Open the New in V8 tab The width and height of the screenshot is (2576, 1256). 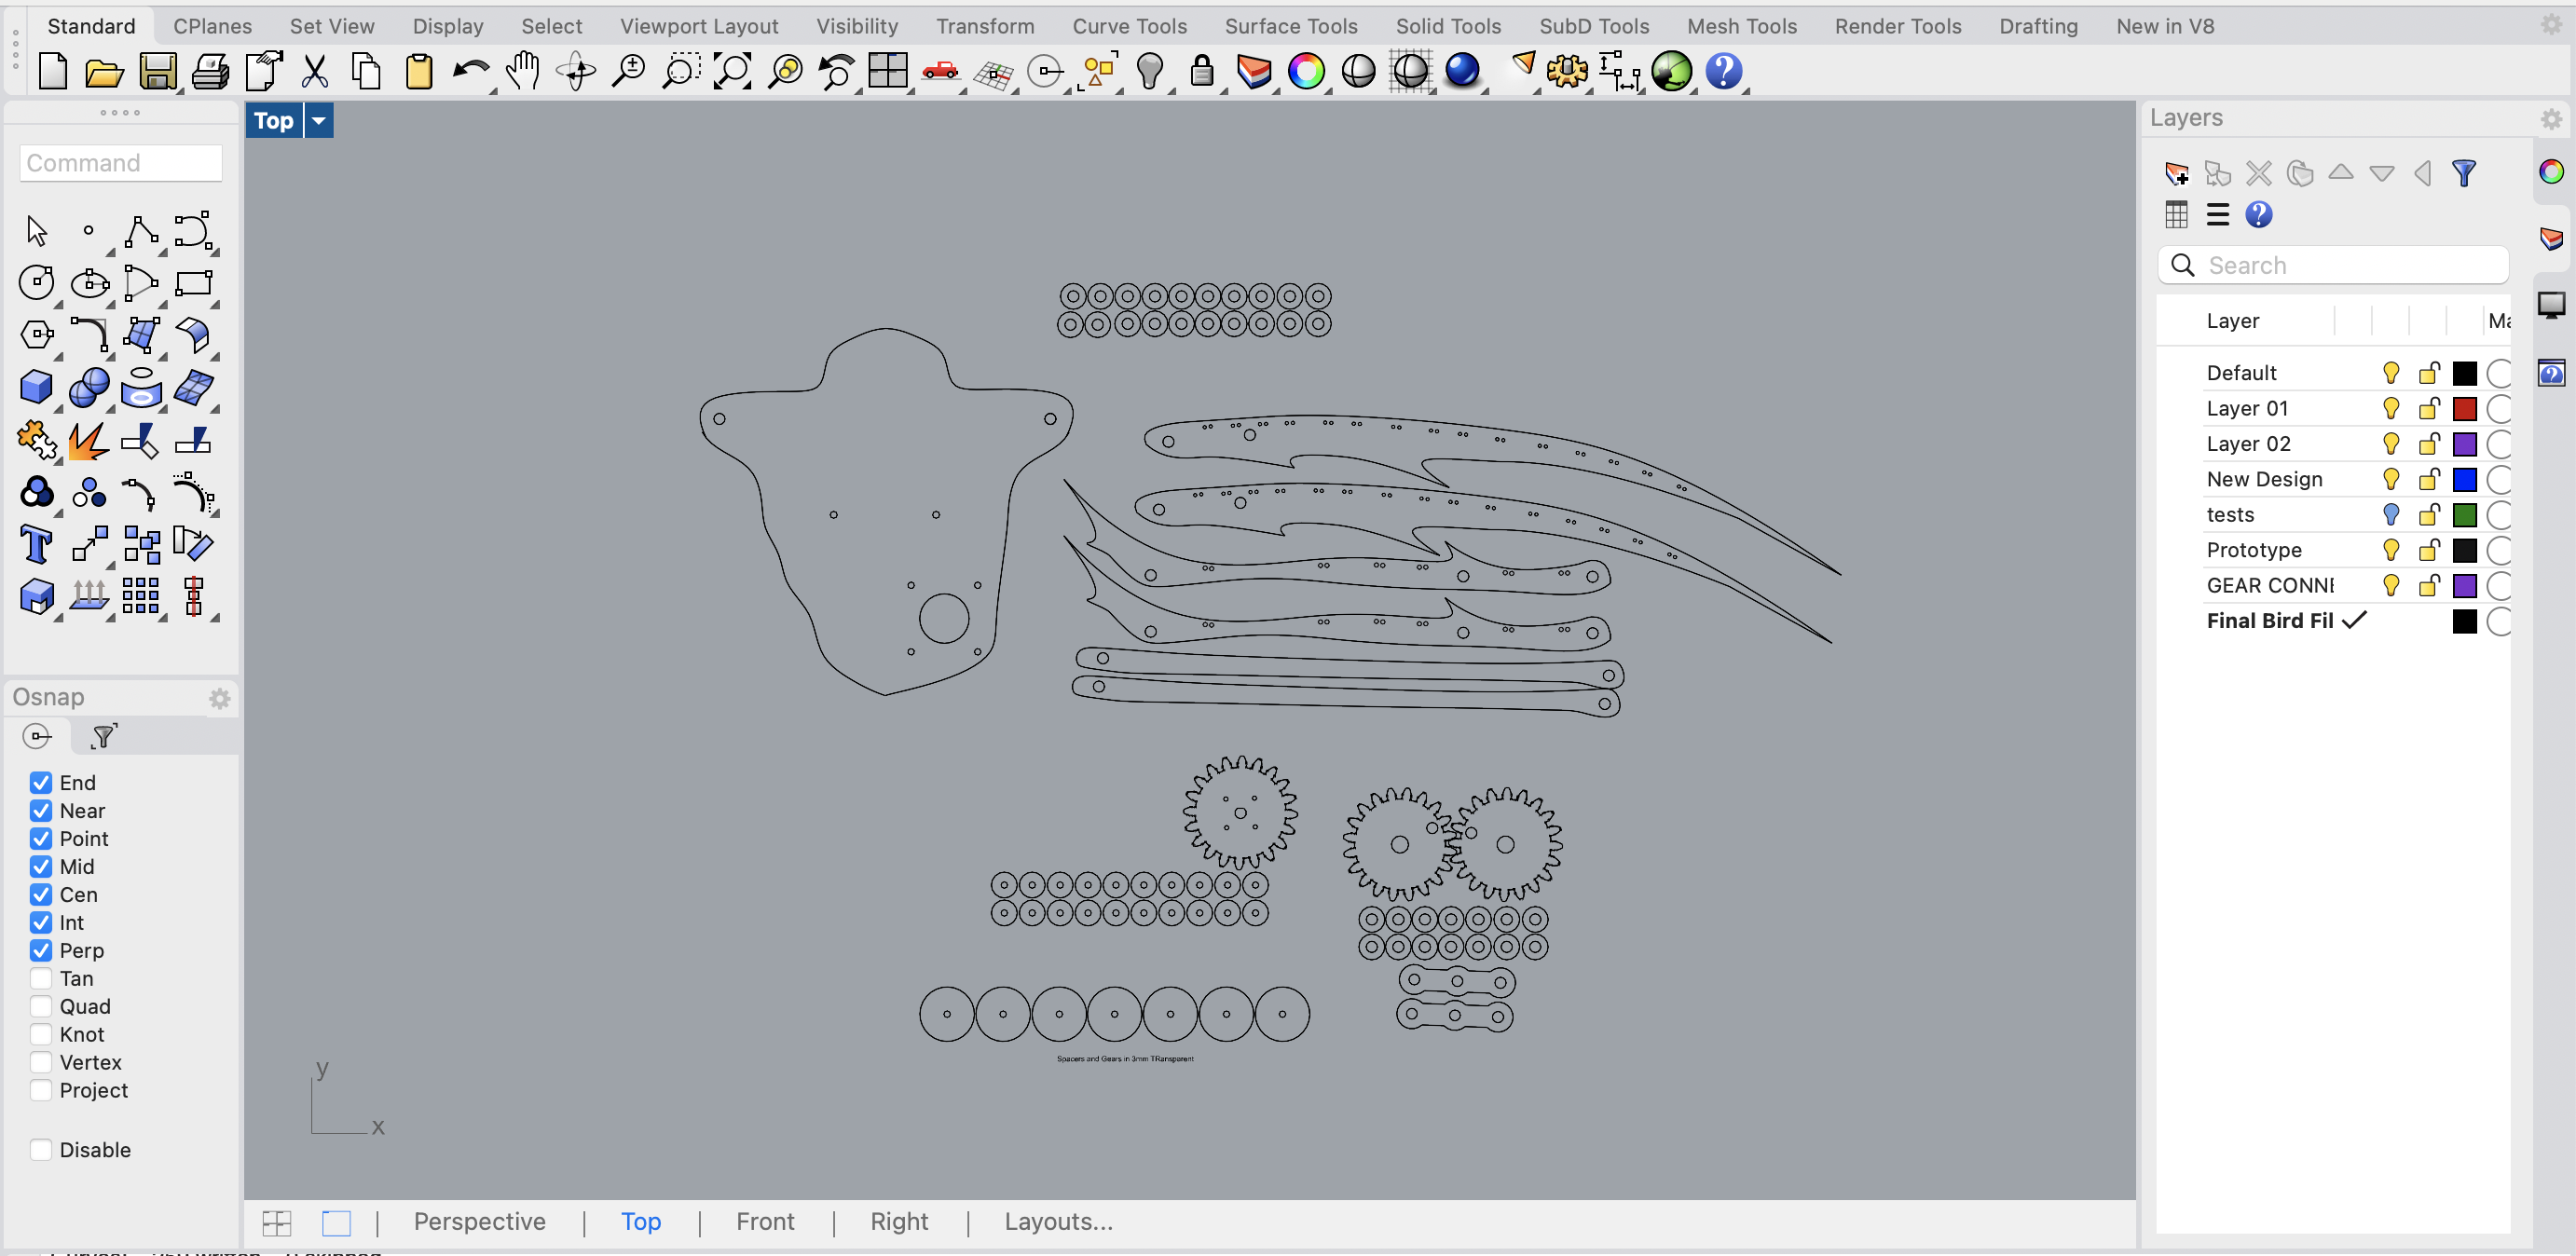coord(2165,26)
